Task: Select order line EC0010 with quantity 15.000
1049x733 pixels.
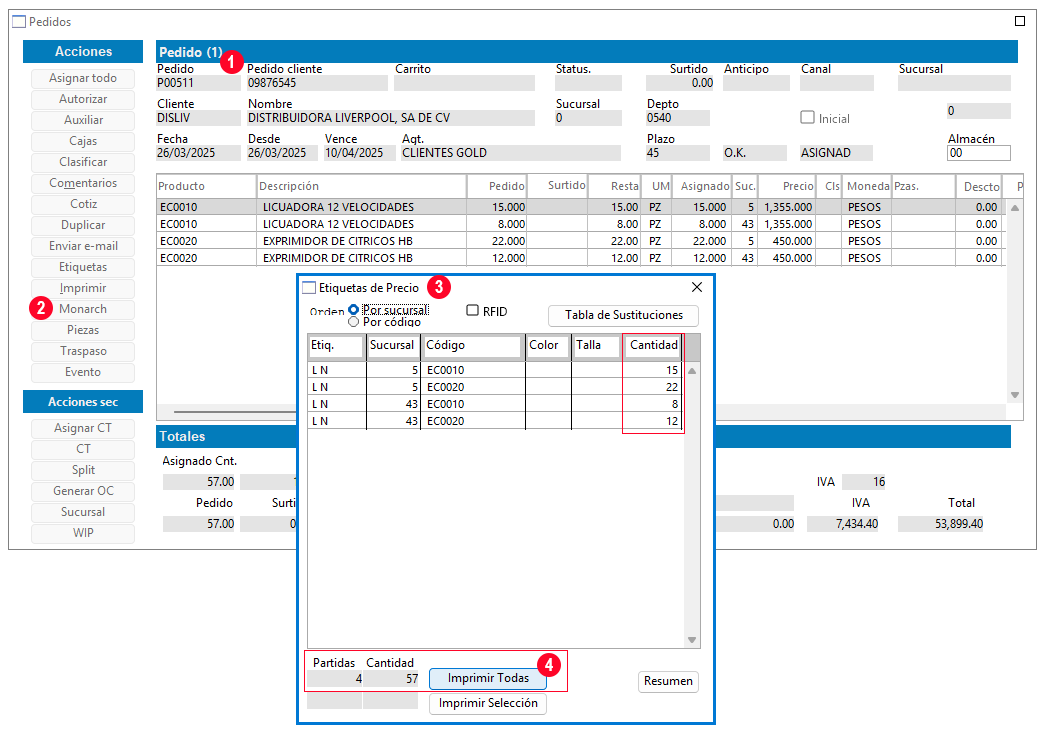Action: pos(581,207)
